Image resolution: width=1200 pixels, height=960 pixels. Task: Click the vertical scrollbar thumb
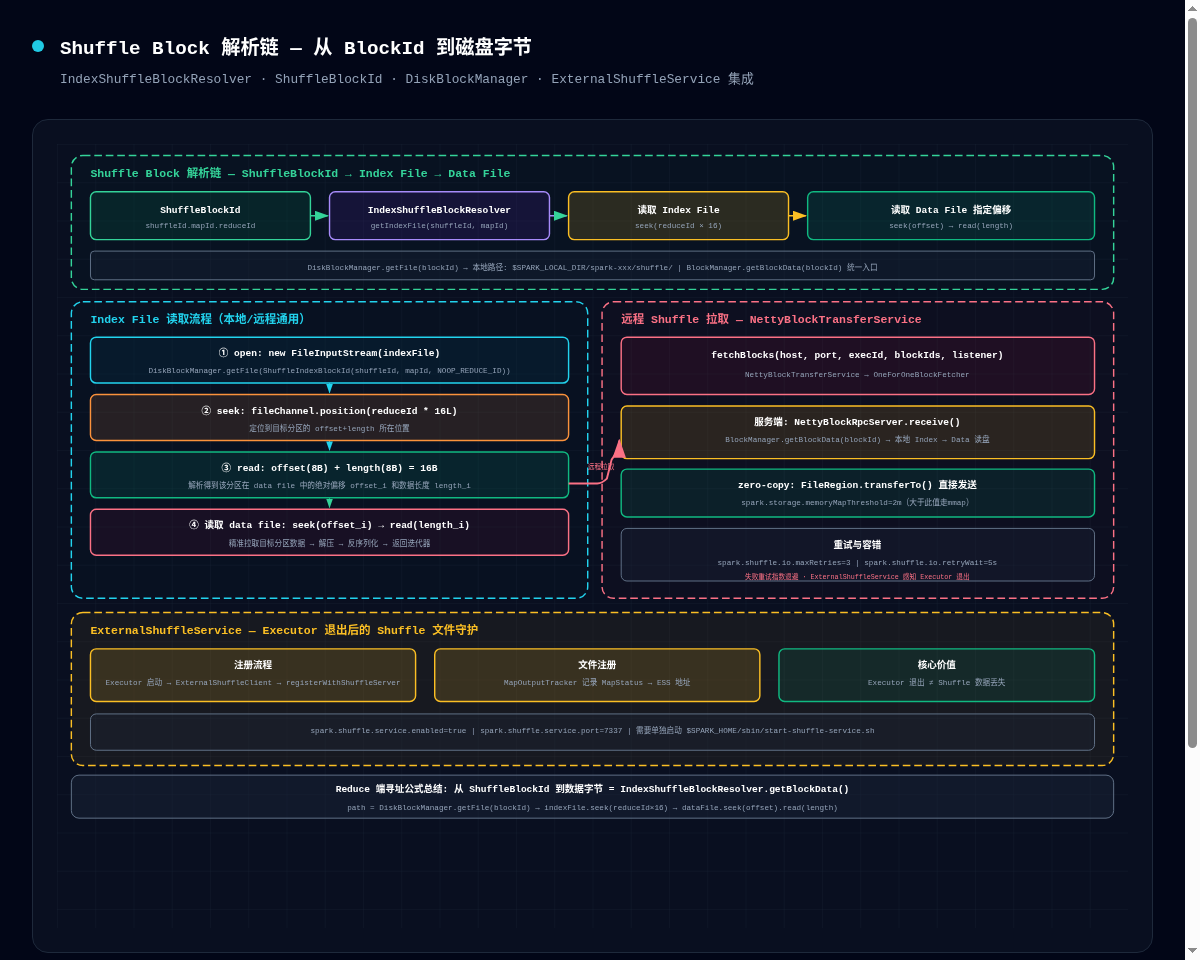tap(1192, 383)
